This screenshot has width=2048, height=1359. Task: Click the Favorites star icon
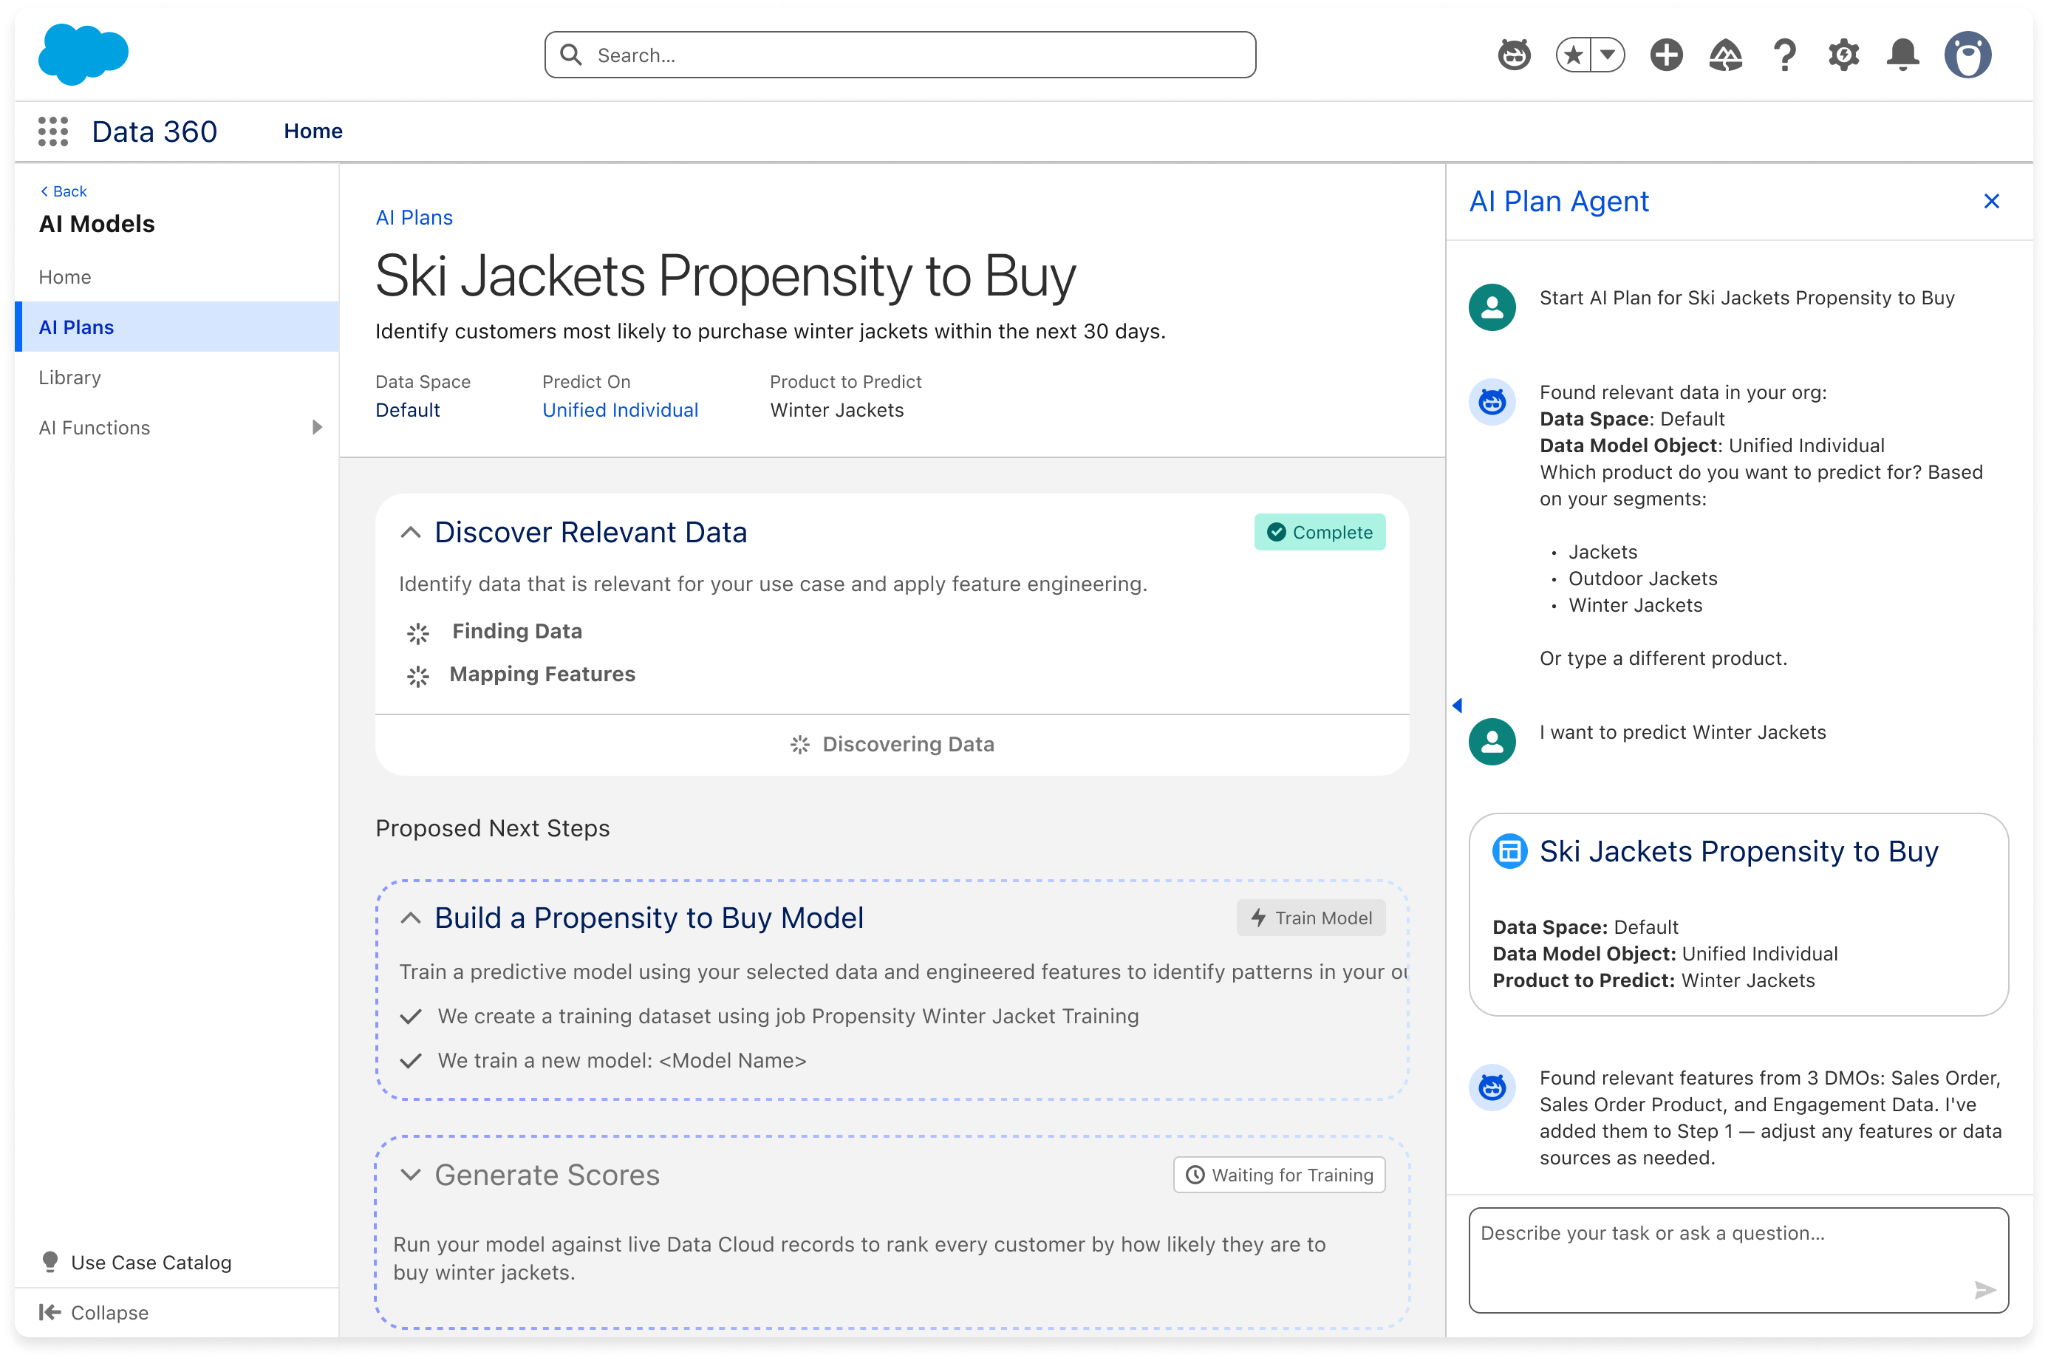[1574, 55]
